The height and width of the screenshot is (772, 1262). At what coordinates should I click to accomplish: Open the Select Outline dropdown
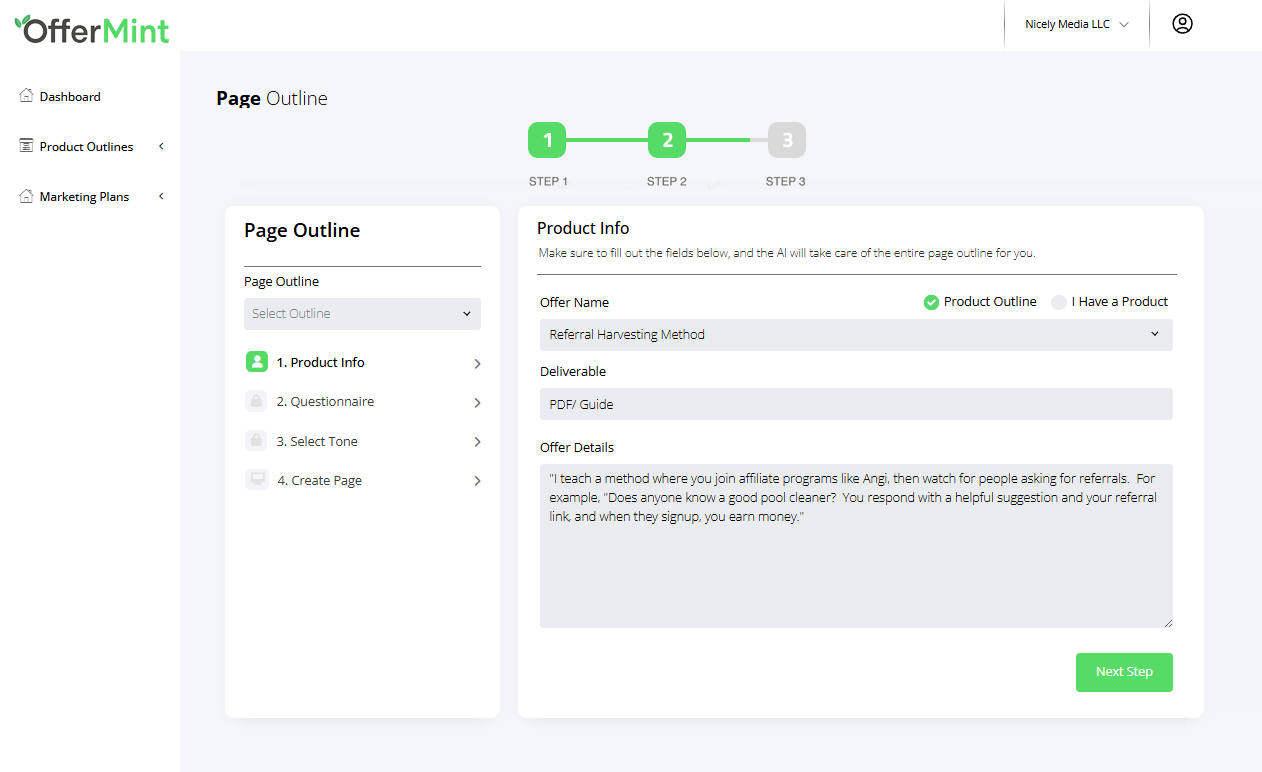pos(362,314)
